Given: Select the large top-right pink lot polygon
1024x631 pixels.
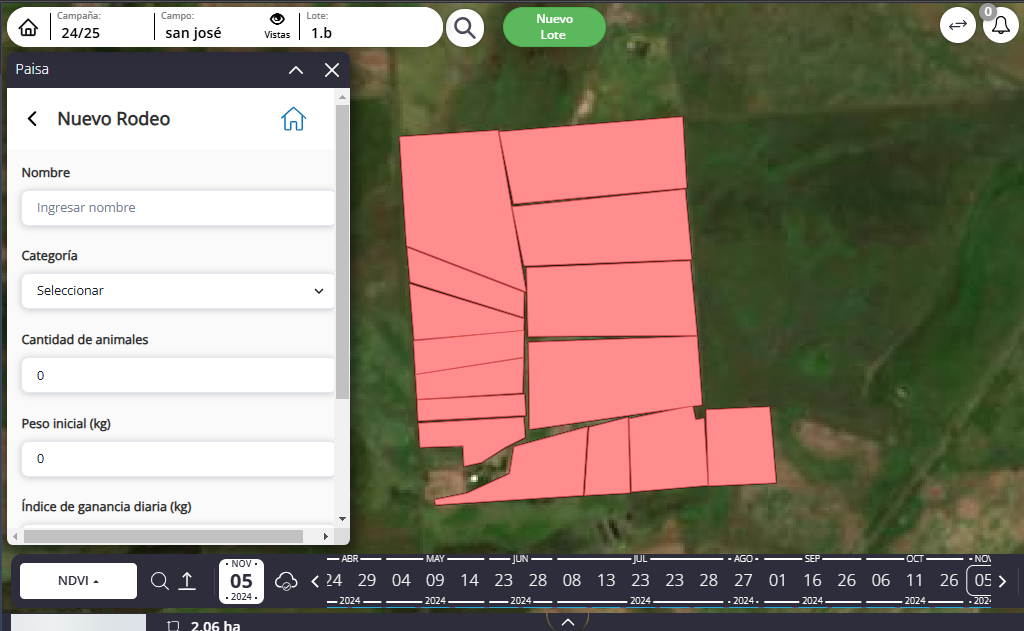Looking at the screenshot, I should coord(594,160).
